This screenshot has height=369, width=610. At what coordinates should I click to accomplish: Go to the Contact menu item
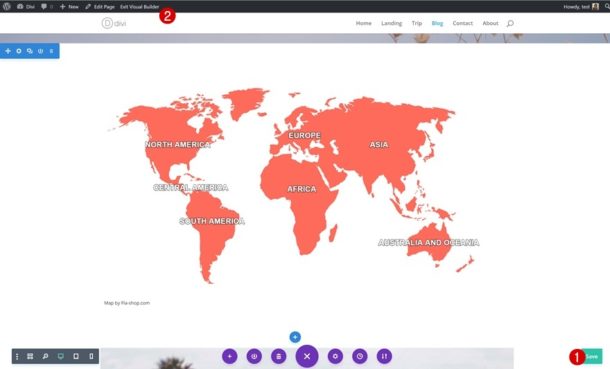(x=463, y=23)
